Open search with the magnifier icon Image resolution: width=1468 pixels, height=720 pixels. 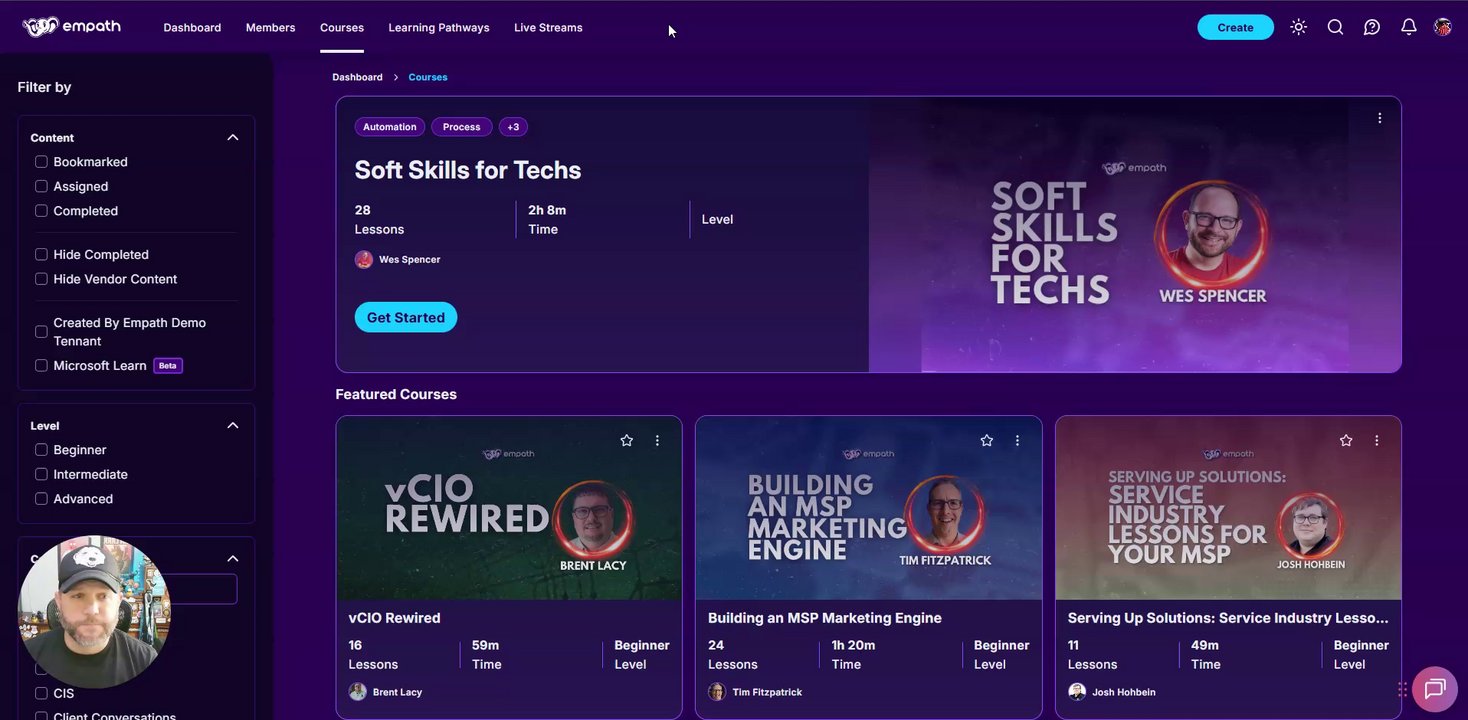point(1335,27)
